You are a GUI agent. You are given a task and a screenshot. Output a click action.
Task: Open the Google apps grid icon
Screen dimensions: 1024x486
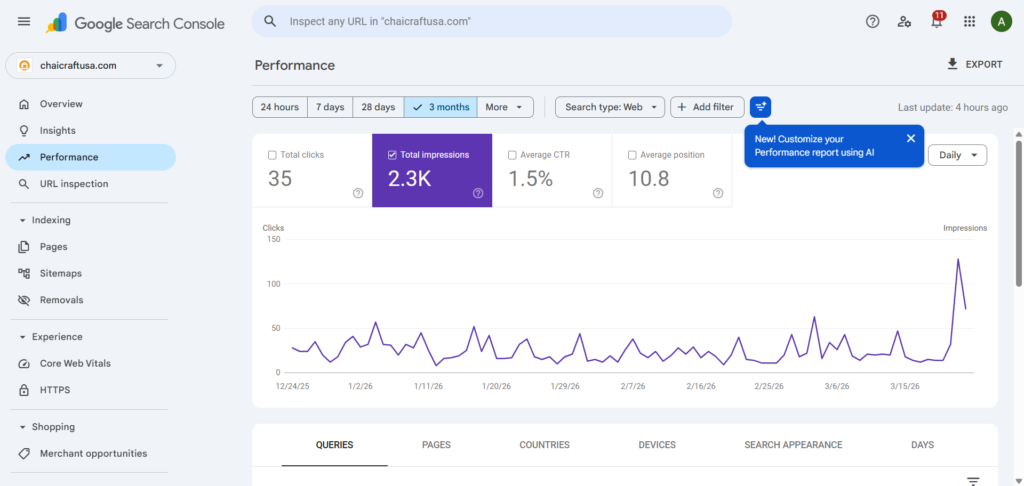(x=969, y=22)
